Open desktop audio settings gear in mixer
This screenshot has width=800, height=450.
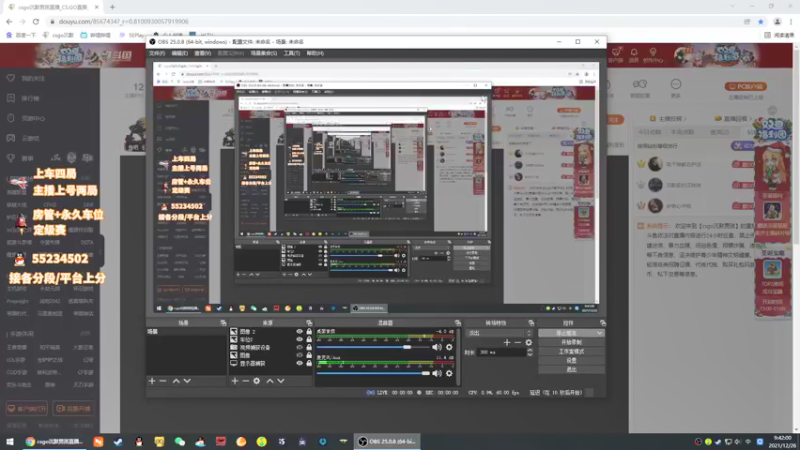click(449, 347)
